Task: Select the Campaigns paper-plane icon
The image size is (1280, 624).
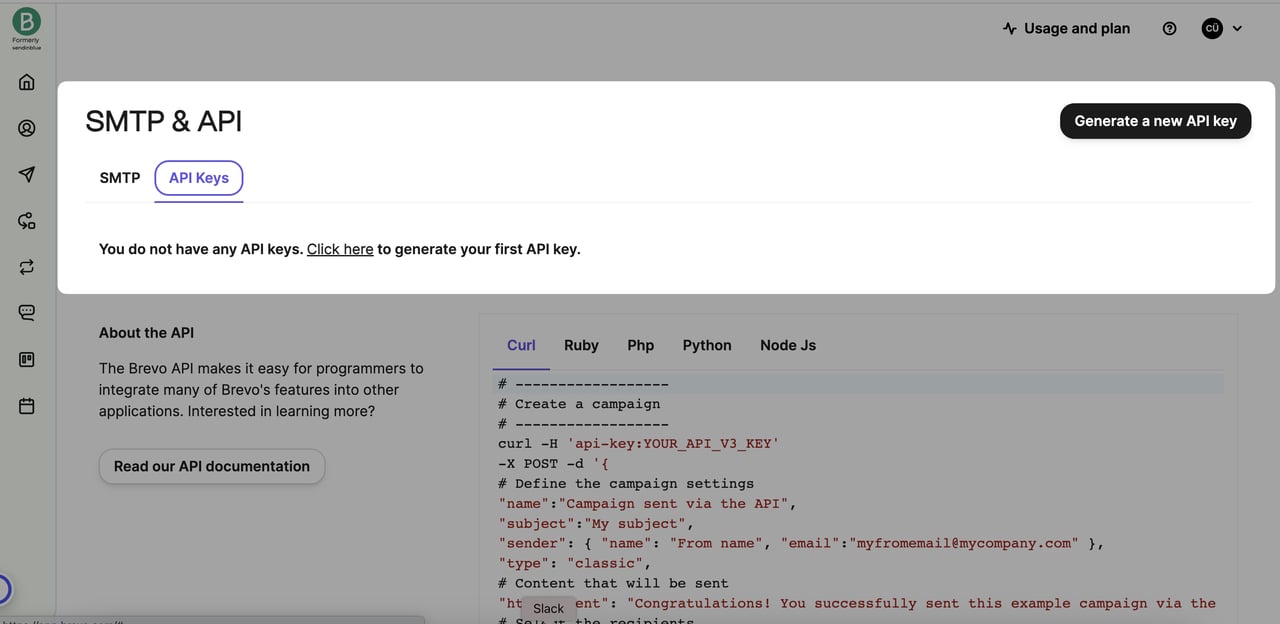Action: [26, 174]
